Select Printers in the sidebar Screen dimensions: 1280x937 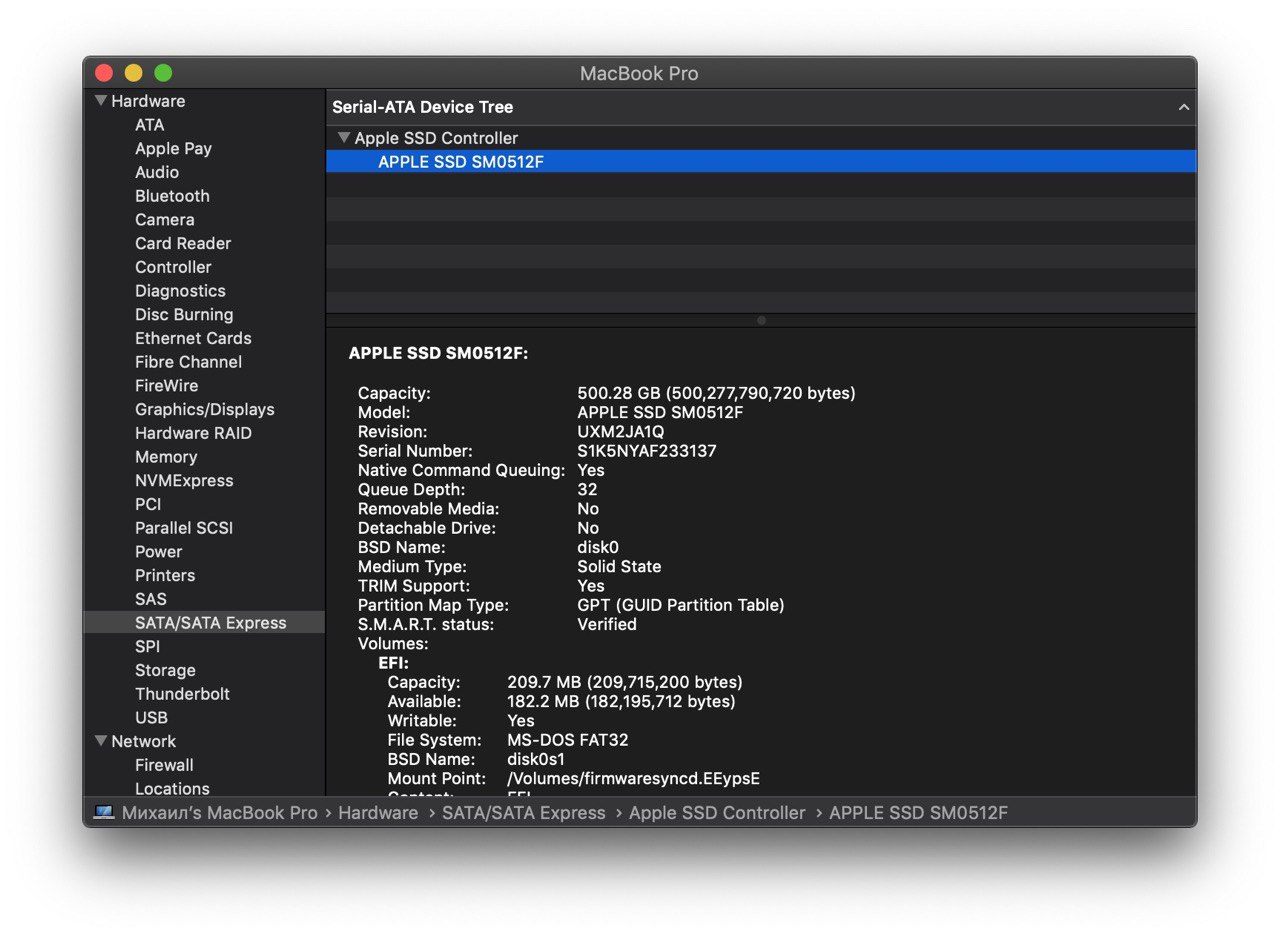[165, 576]
